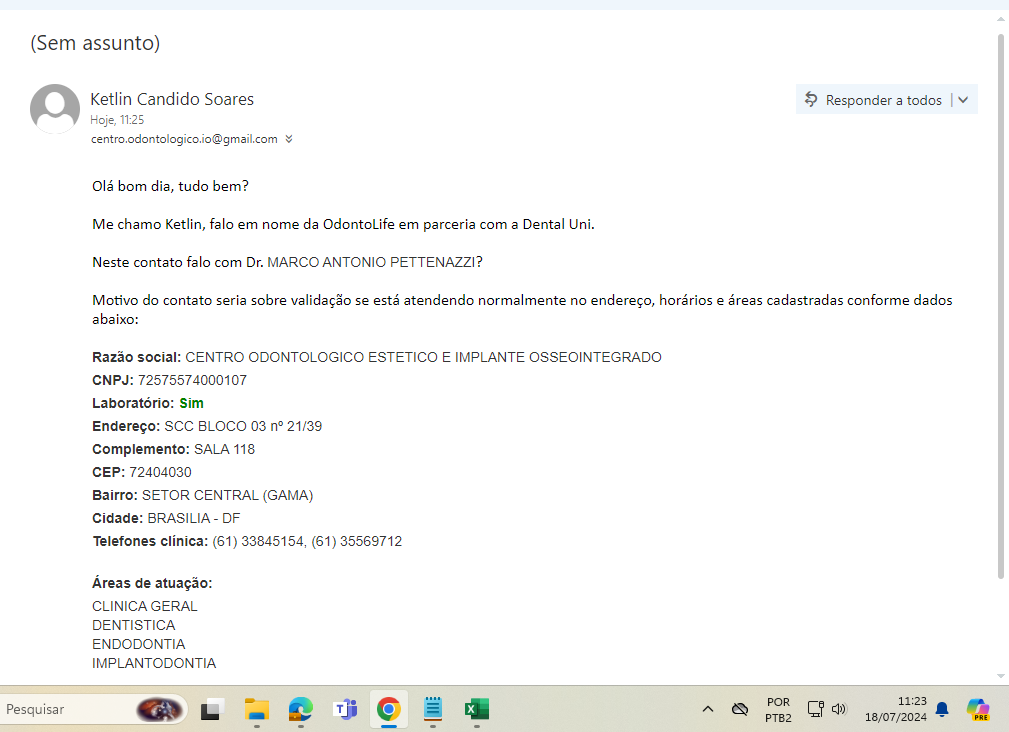Click the address SCC BLOCO 03 nº 21/39
The height and width of the screenshot is (732, 1009).
(243, 426)
